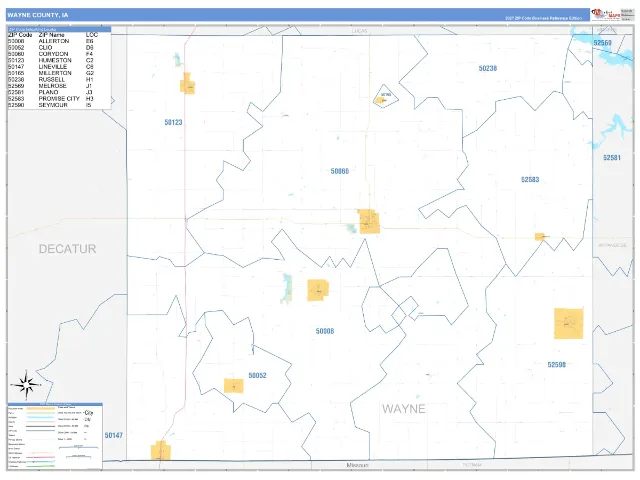The width and height of the screenshot is (640, 480).
Task: Click the DECATUR county label
Action: click(67, 249)
